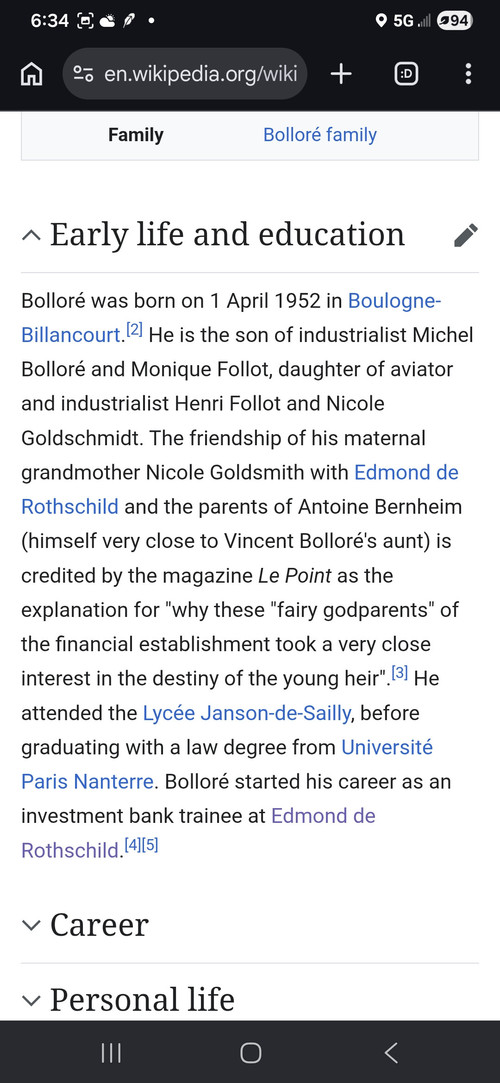This screenshot has width=500, height=1083.
Task: Open the Université Paris Nanterre link
Action: pos(227,764)
